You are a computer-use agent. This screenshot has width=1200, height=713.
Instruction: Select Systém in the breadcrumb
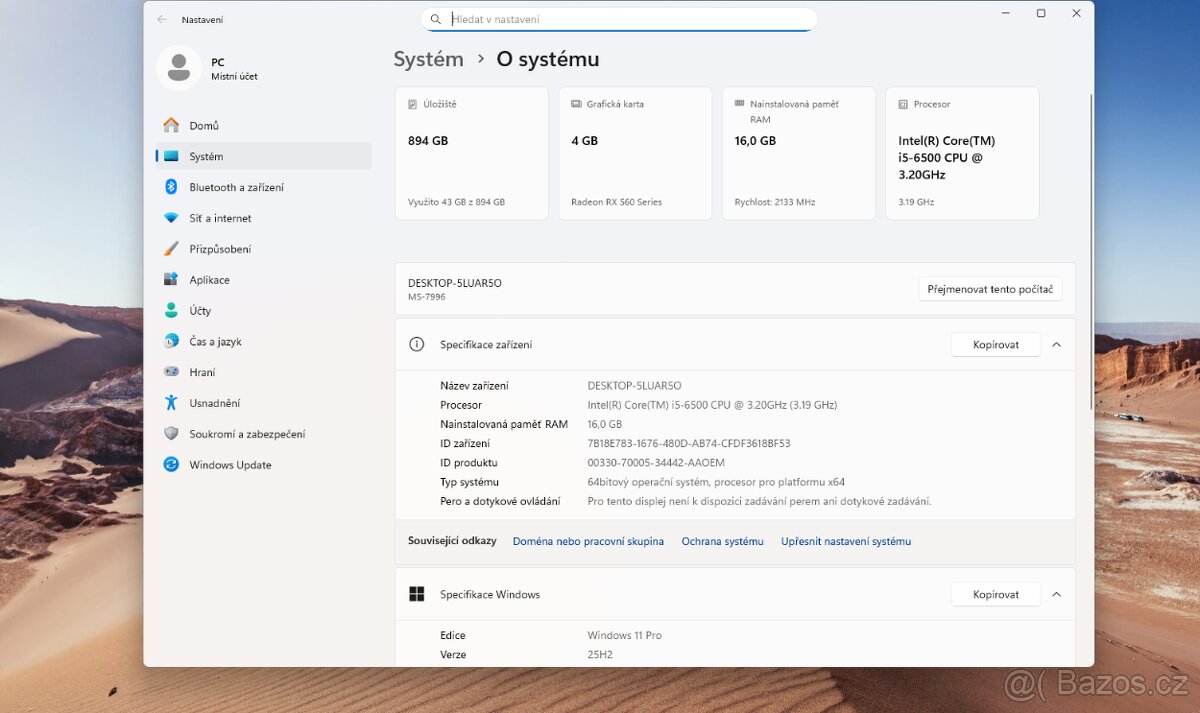pos(428,58)
